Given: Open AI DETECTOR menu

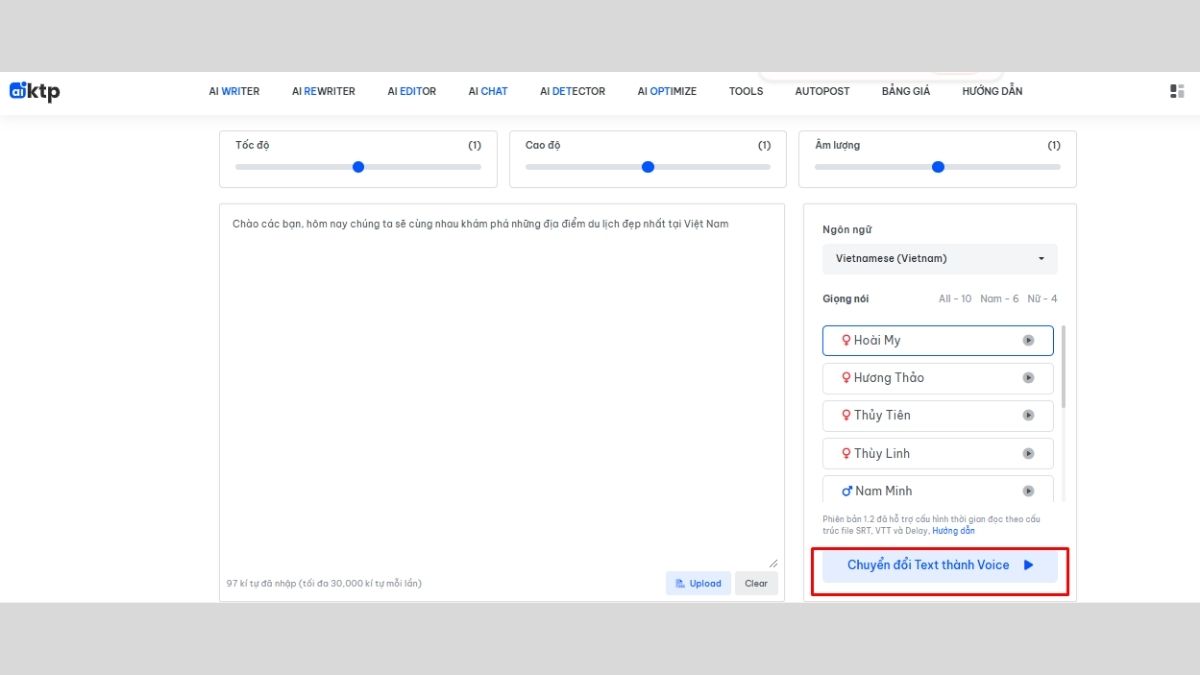Looking at the screenshot, I should tap(573, 91).
